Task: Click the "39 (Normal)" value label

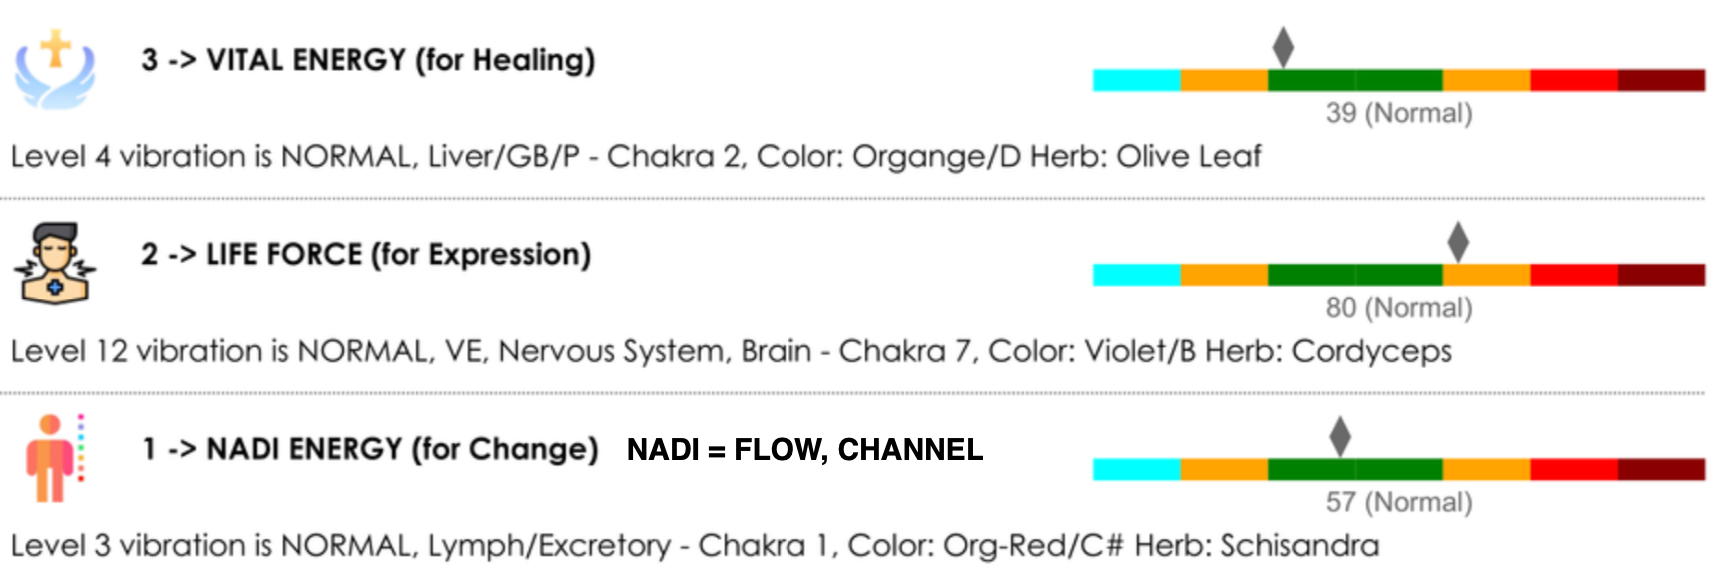Action: point(1399,113)
